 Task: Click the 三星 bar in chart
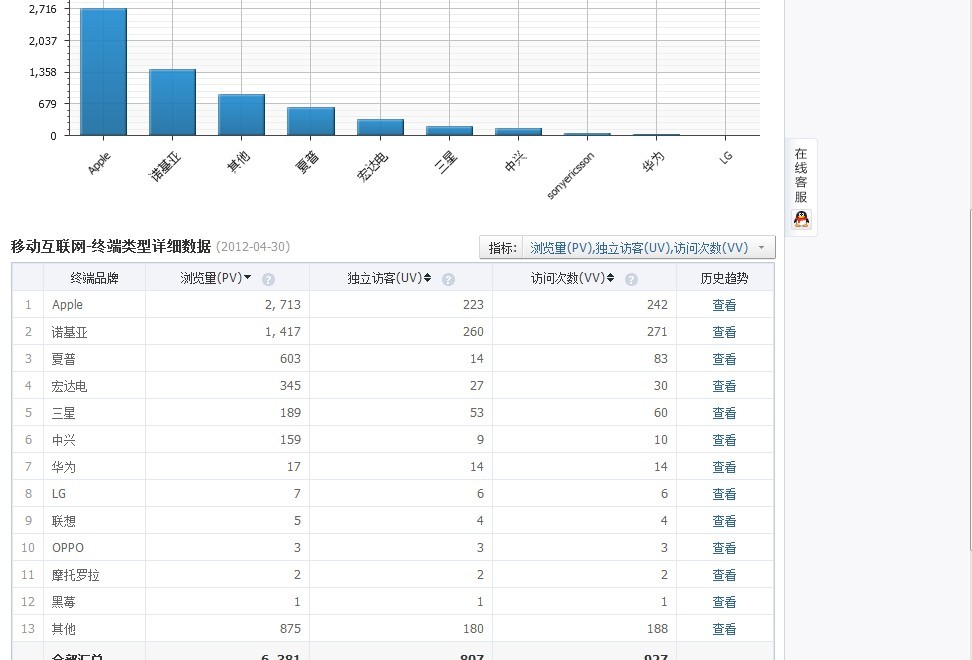coord(449,131)
